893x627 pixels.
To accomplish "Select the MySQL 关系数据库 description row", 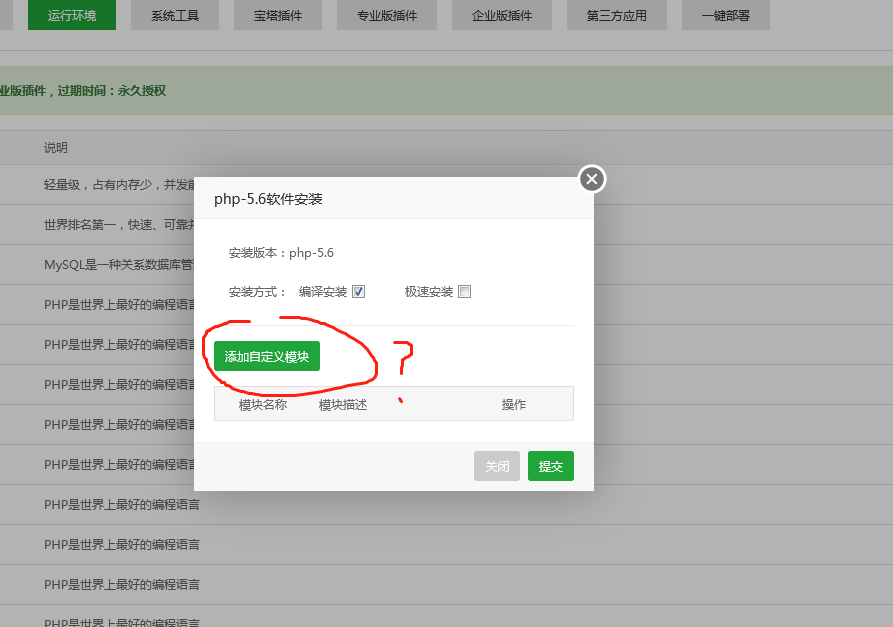I will point(110,265).
